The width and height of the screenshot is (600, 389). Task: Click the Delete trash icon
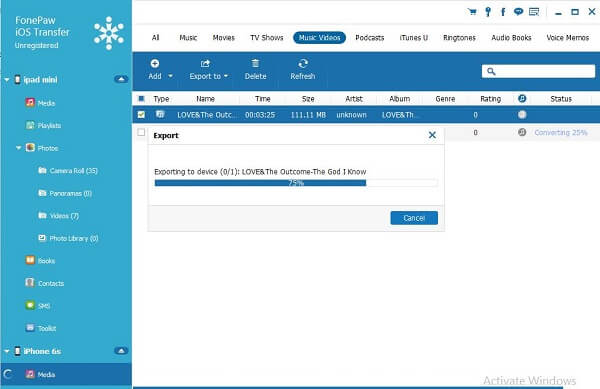[255, 63]
